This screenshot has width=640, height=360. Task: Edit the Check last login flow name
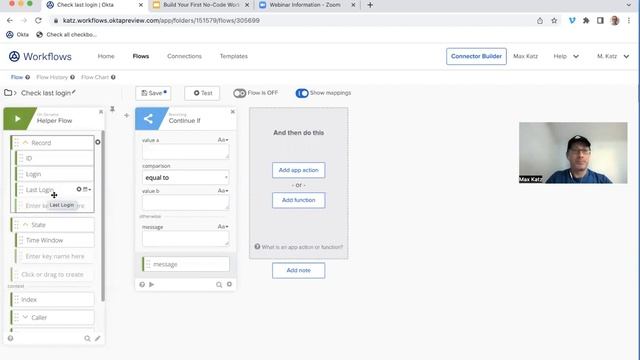[x=74, y=92]
